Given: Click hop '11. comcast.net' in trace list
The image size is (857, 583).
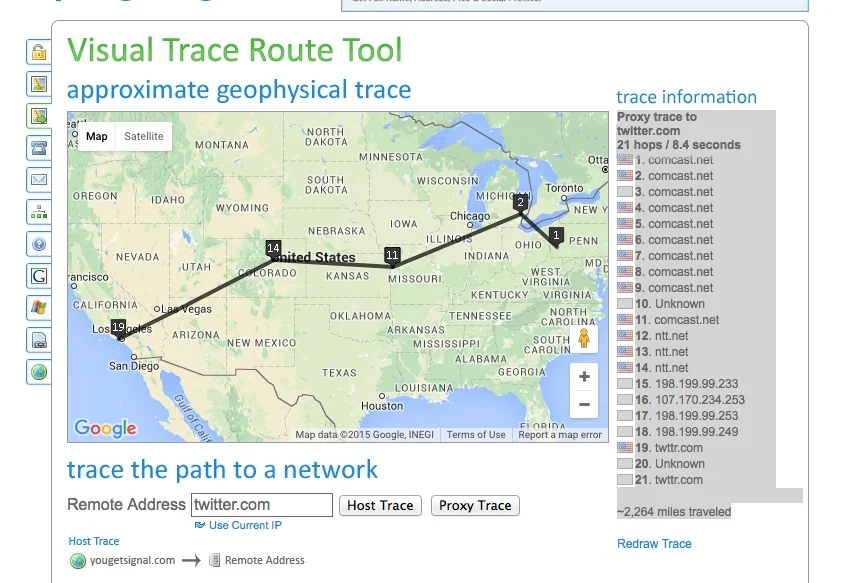Looking at the screenshot, I should click(x=677, y=320).
